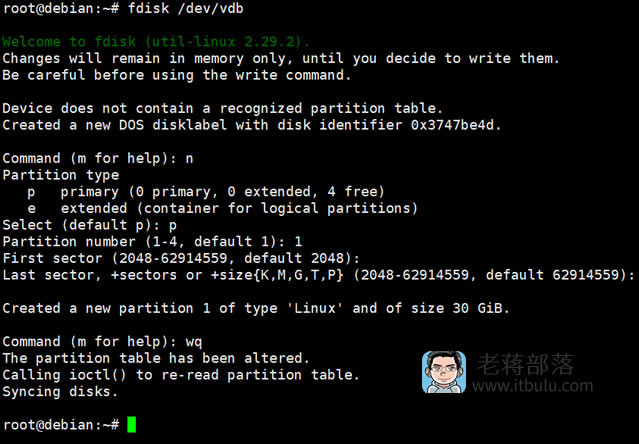639x444 pixels.
Task: Click the fdisk /dev/vdb command text
Action: (185, 8)
